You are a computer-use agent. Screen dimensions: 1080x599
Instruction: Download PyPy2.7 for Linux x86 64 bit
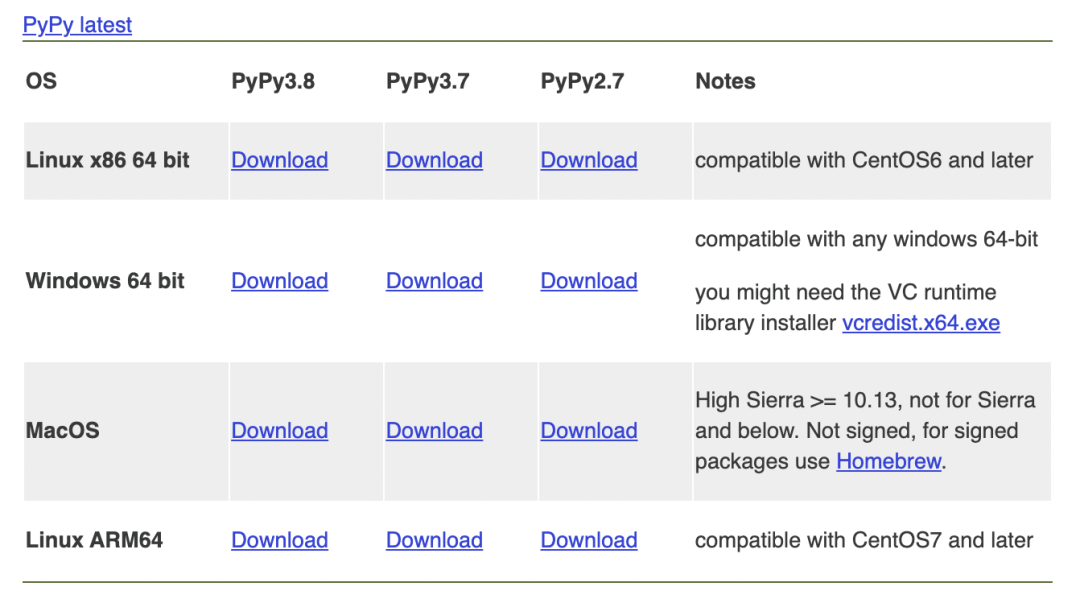pyautogui.click(x=589, y=160)
